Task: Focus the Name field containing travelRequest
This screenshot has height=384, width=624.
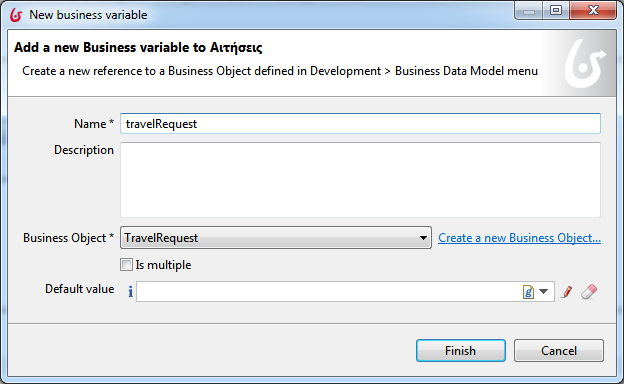Action: pos(360,124)
